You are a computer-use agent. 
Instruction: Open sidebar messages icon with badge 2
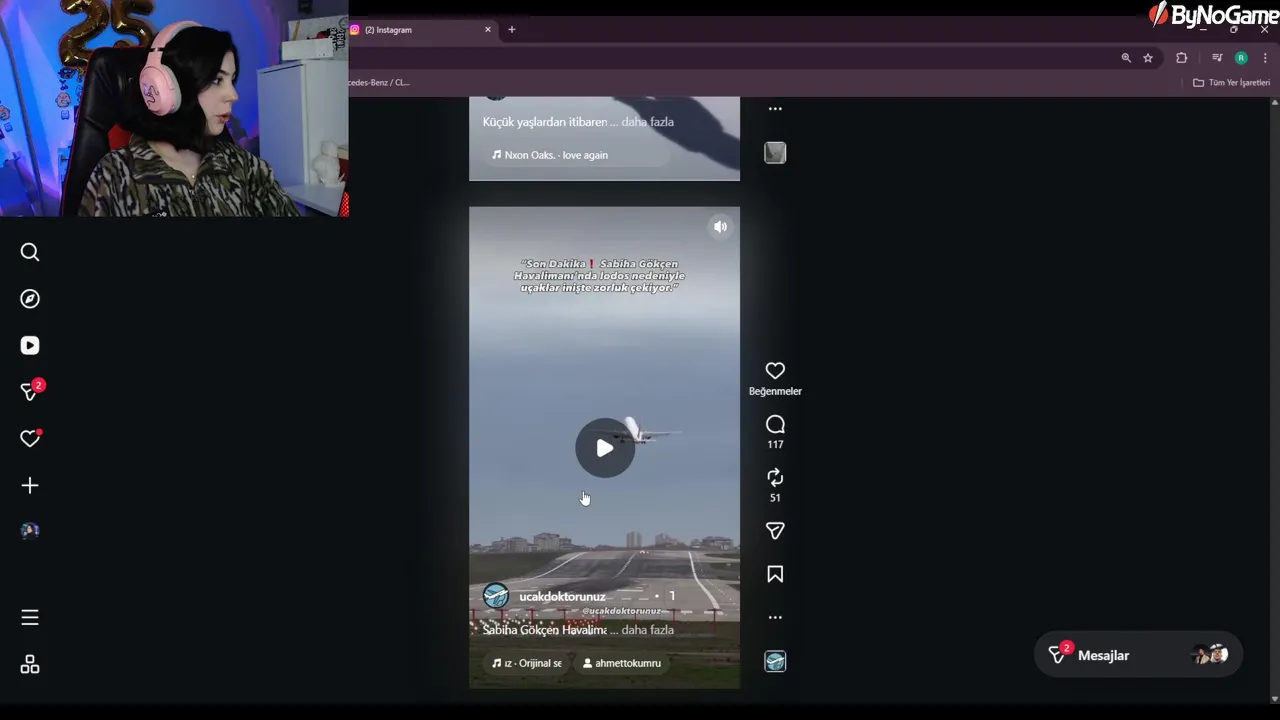click(30, 391)
